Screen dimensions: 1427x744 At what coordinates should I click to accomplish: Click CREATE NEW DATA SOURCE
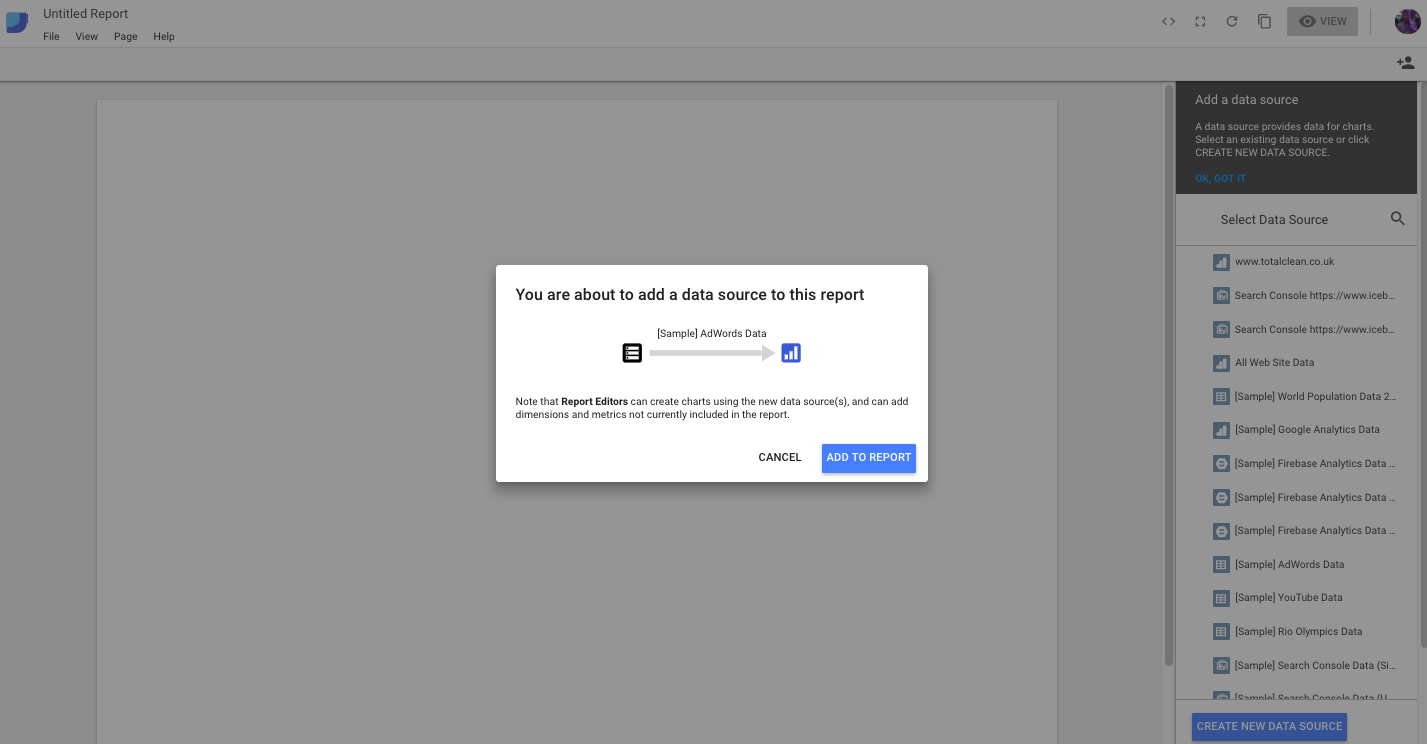pyautogui.click(x=1269, y=726)
